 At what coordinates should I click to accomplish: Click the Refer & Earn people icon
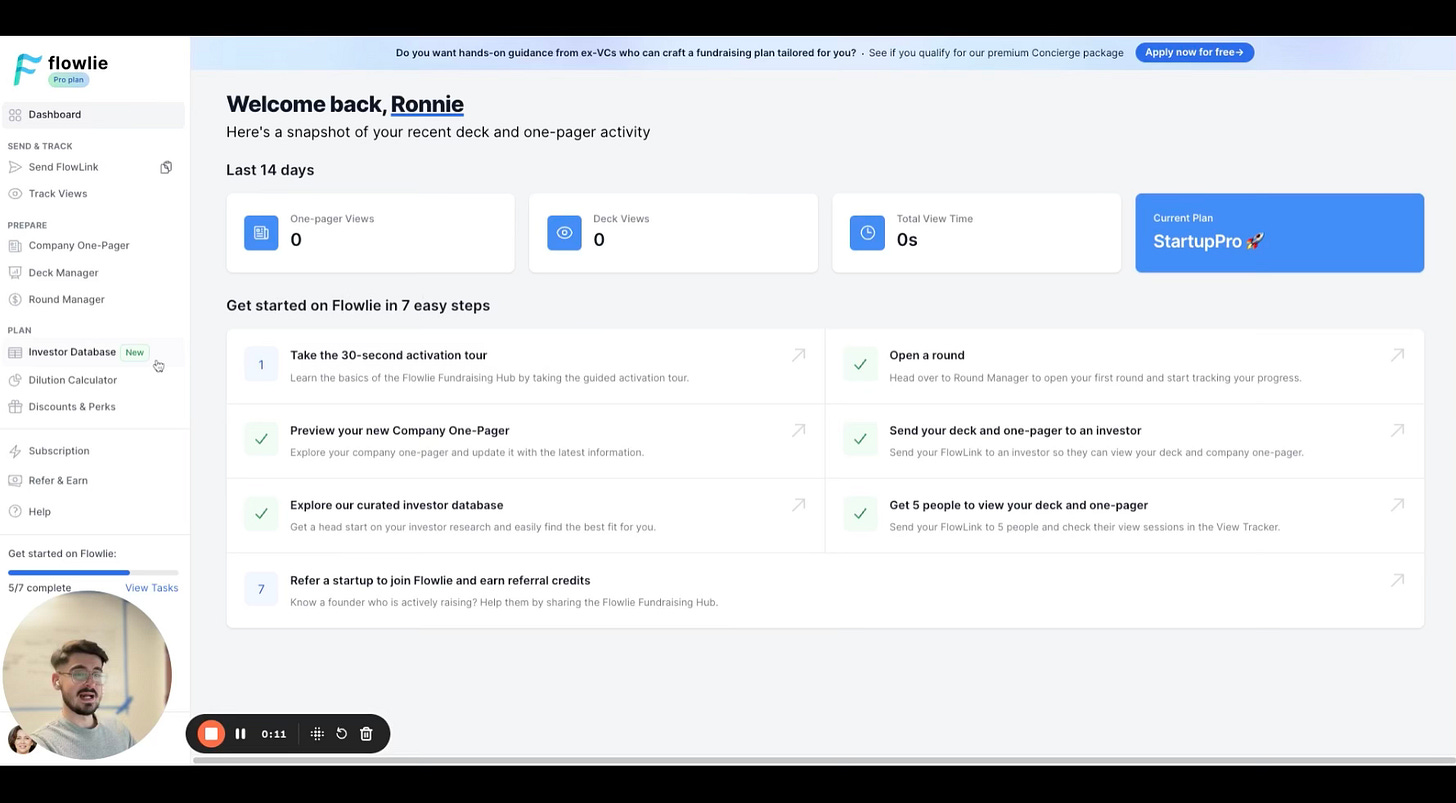[15, 481]
